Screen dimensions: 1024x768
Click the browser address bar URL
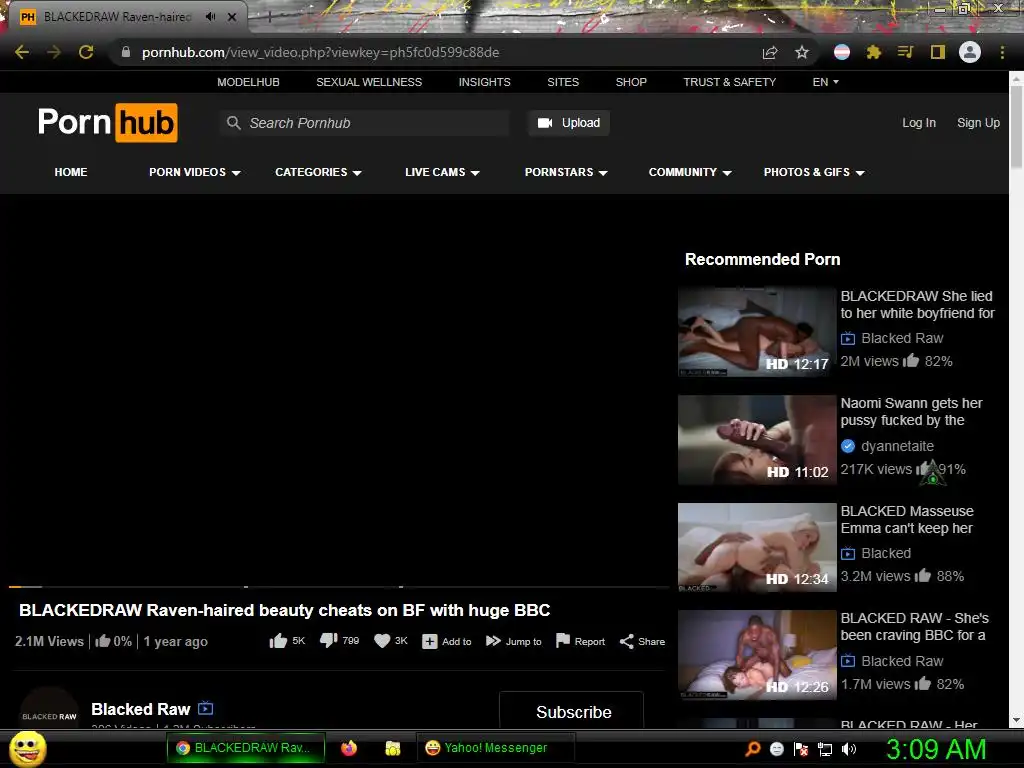pos(321,52)
